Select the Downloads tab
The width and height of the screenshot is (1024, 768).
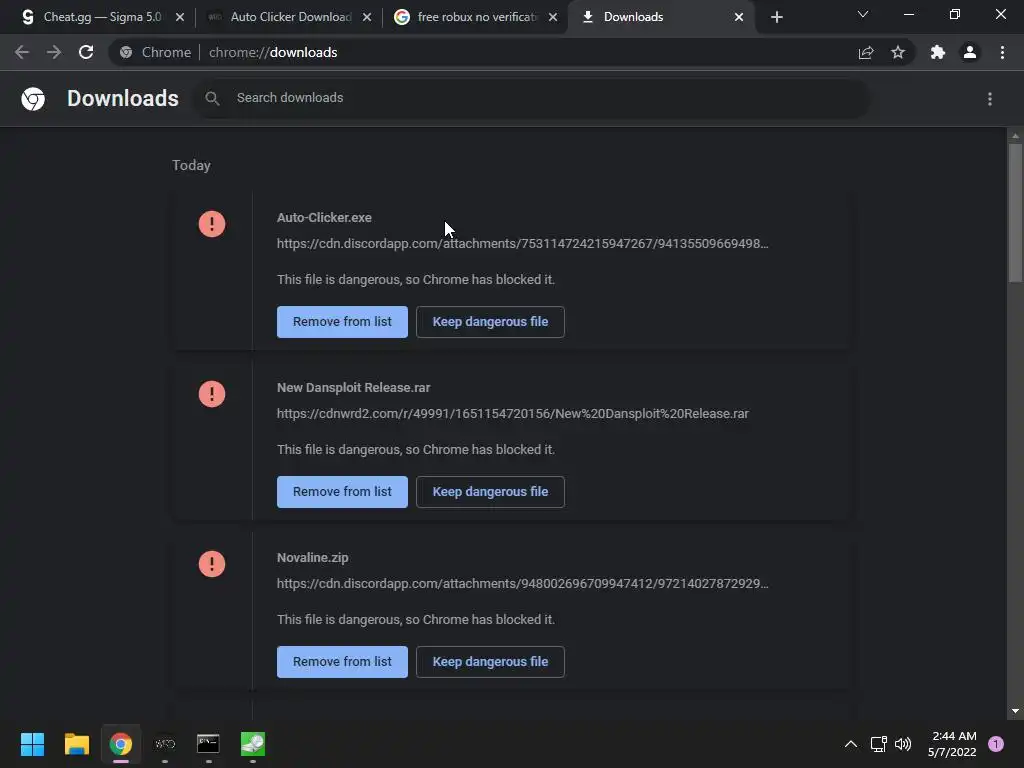[661, 17]
